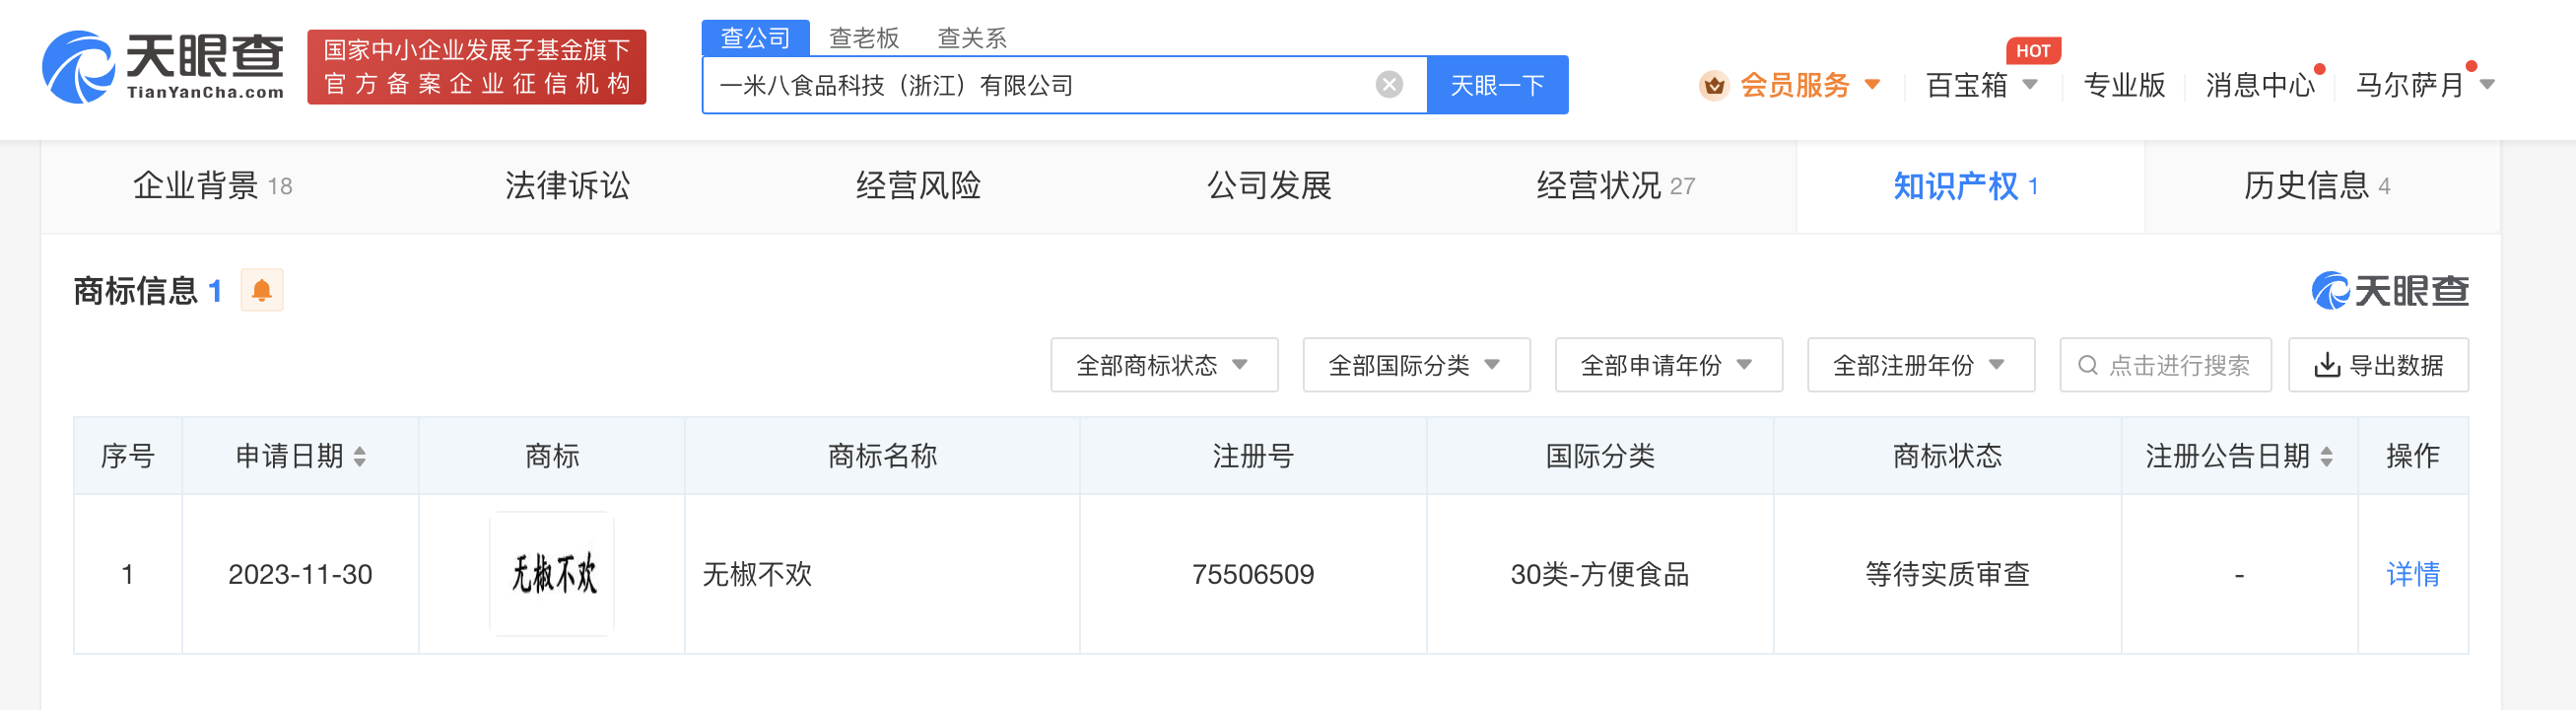
Task: Click the 导出数据 button
Action: (x=2378, y=365)
